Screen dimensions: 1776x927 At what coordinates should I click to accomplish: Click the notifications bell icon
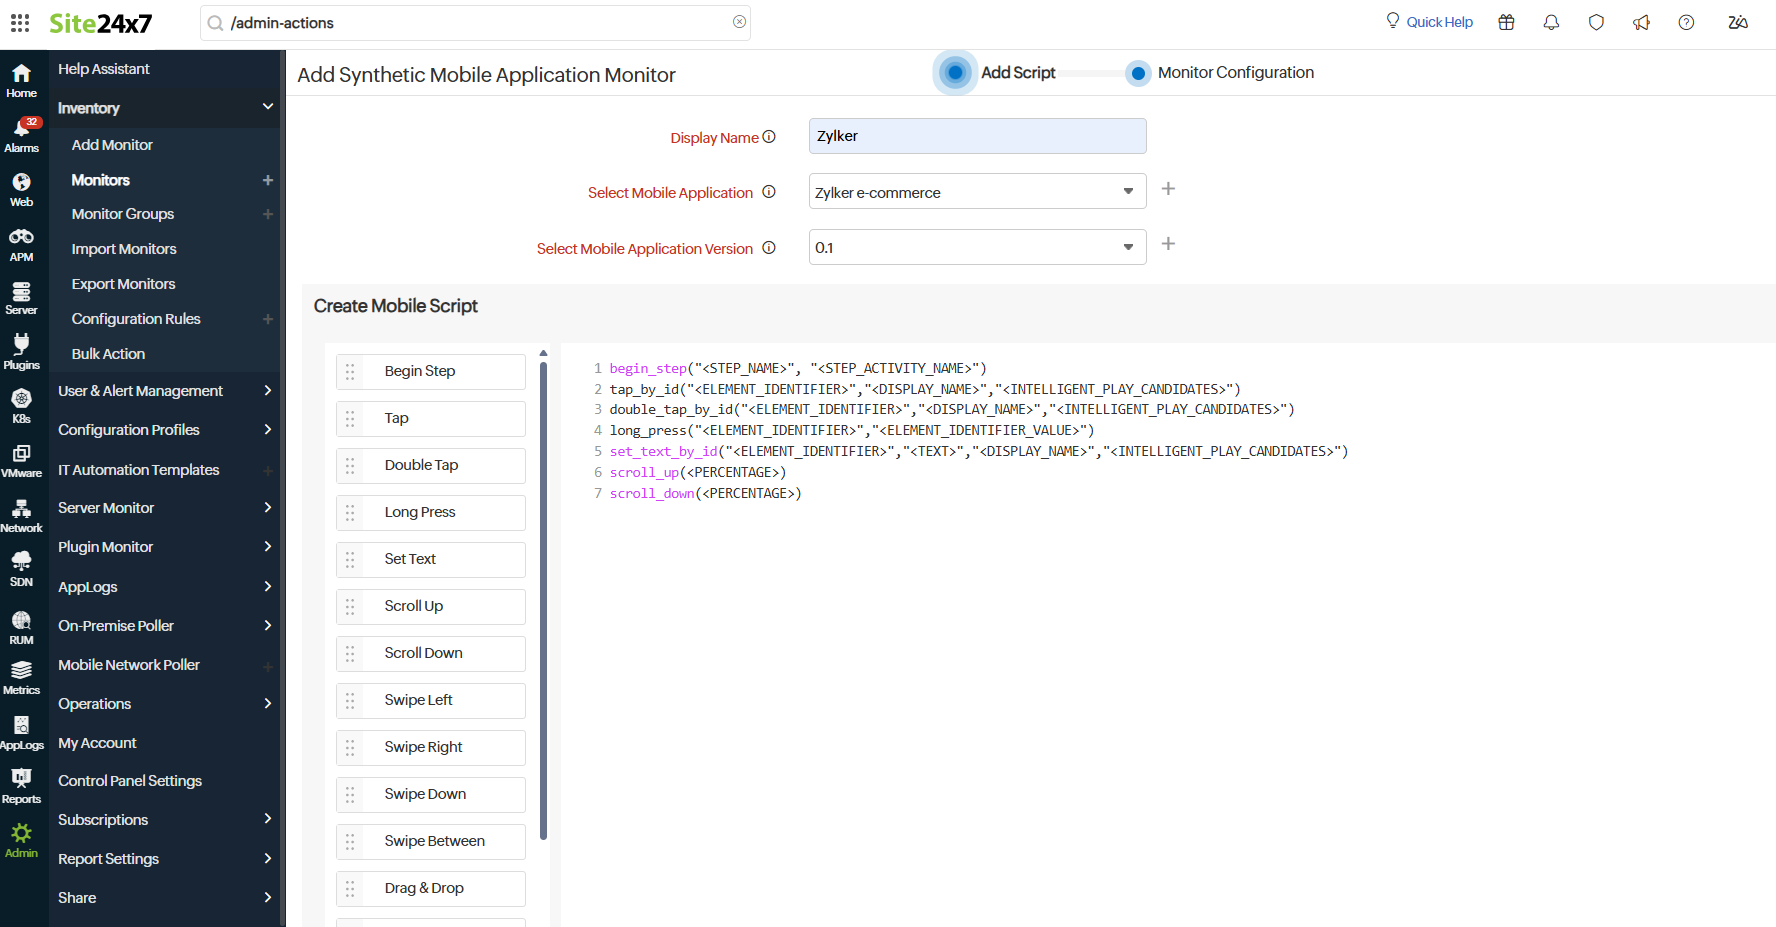pos(1551,21)
